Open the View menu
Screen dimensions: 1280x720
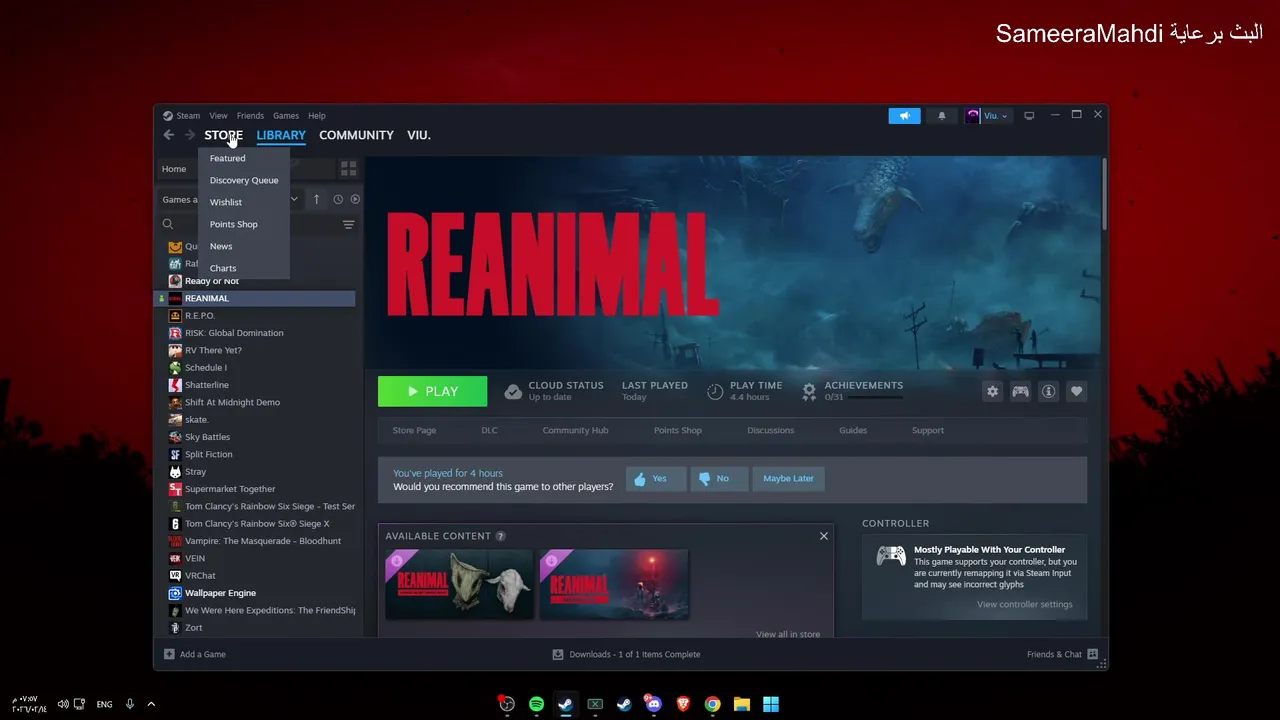(218, 116)
